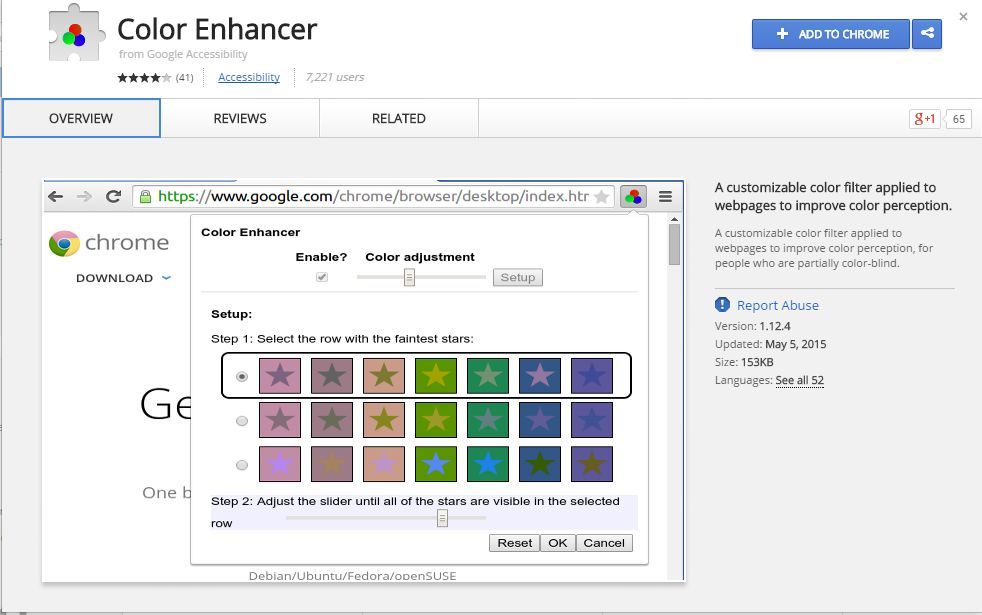Click the green padlock security icon

pyautogui.click(x=145, y=197)
